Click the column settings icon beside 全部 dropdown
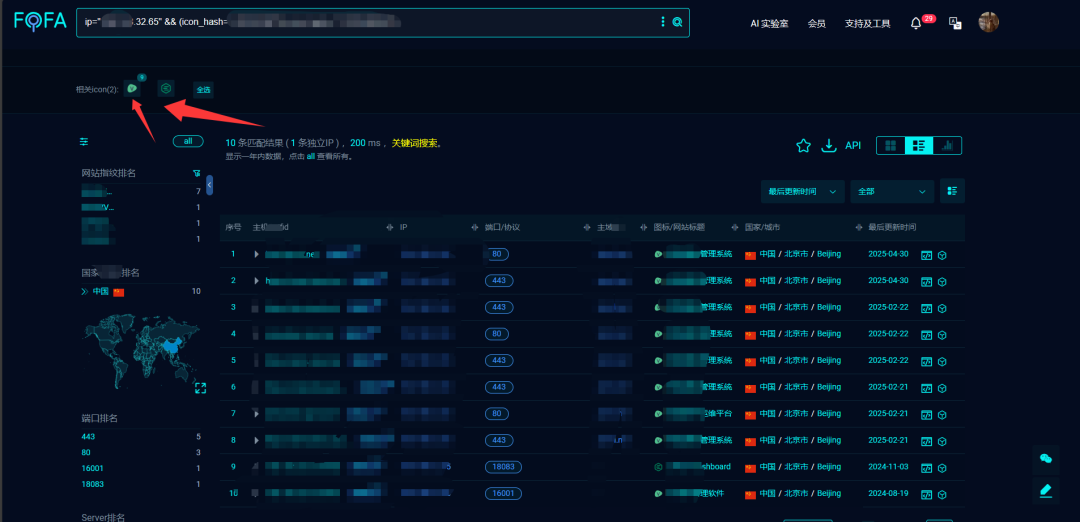Viewport: 1080px width, 522px height. pos(952,191)
